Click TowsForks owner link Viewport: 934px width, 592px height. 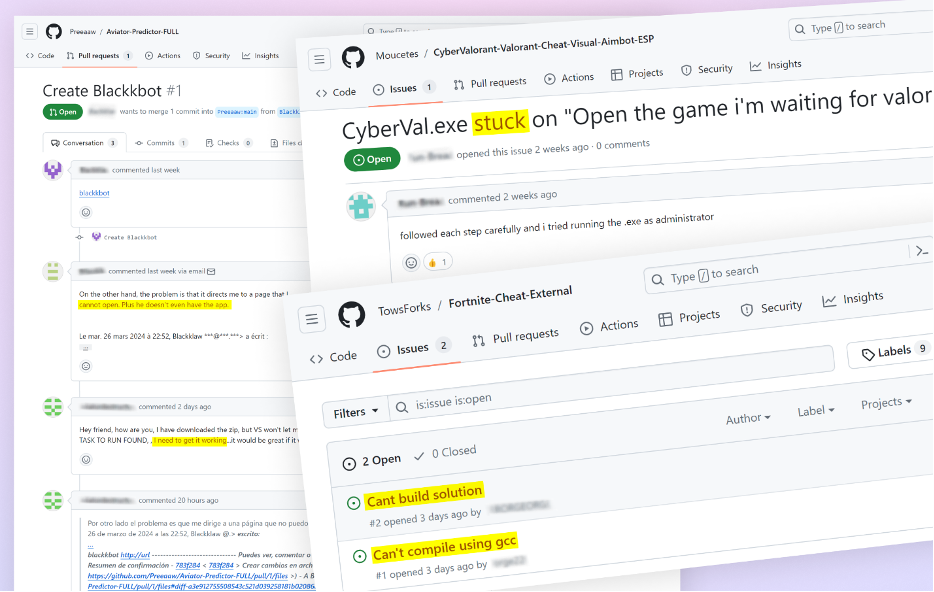[x=404, y=309]
